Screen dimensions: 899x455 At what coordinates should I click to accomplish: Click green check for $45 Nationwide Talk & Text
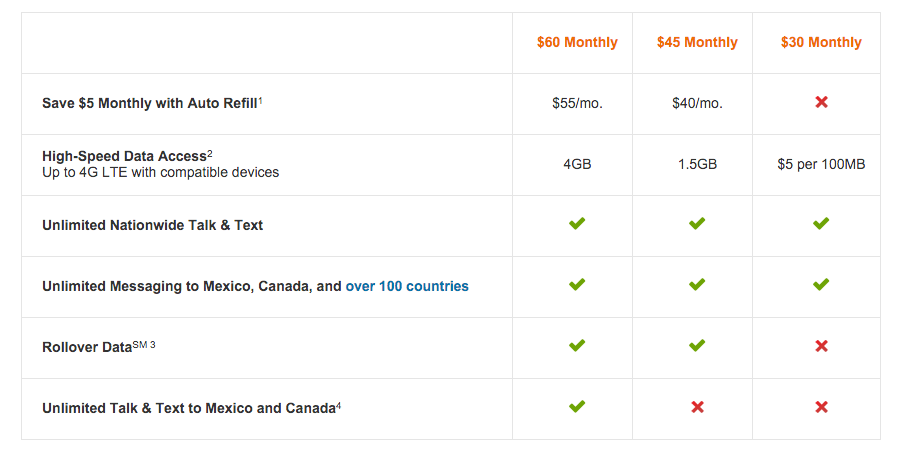tap(697, 223)
